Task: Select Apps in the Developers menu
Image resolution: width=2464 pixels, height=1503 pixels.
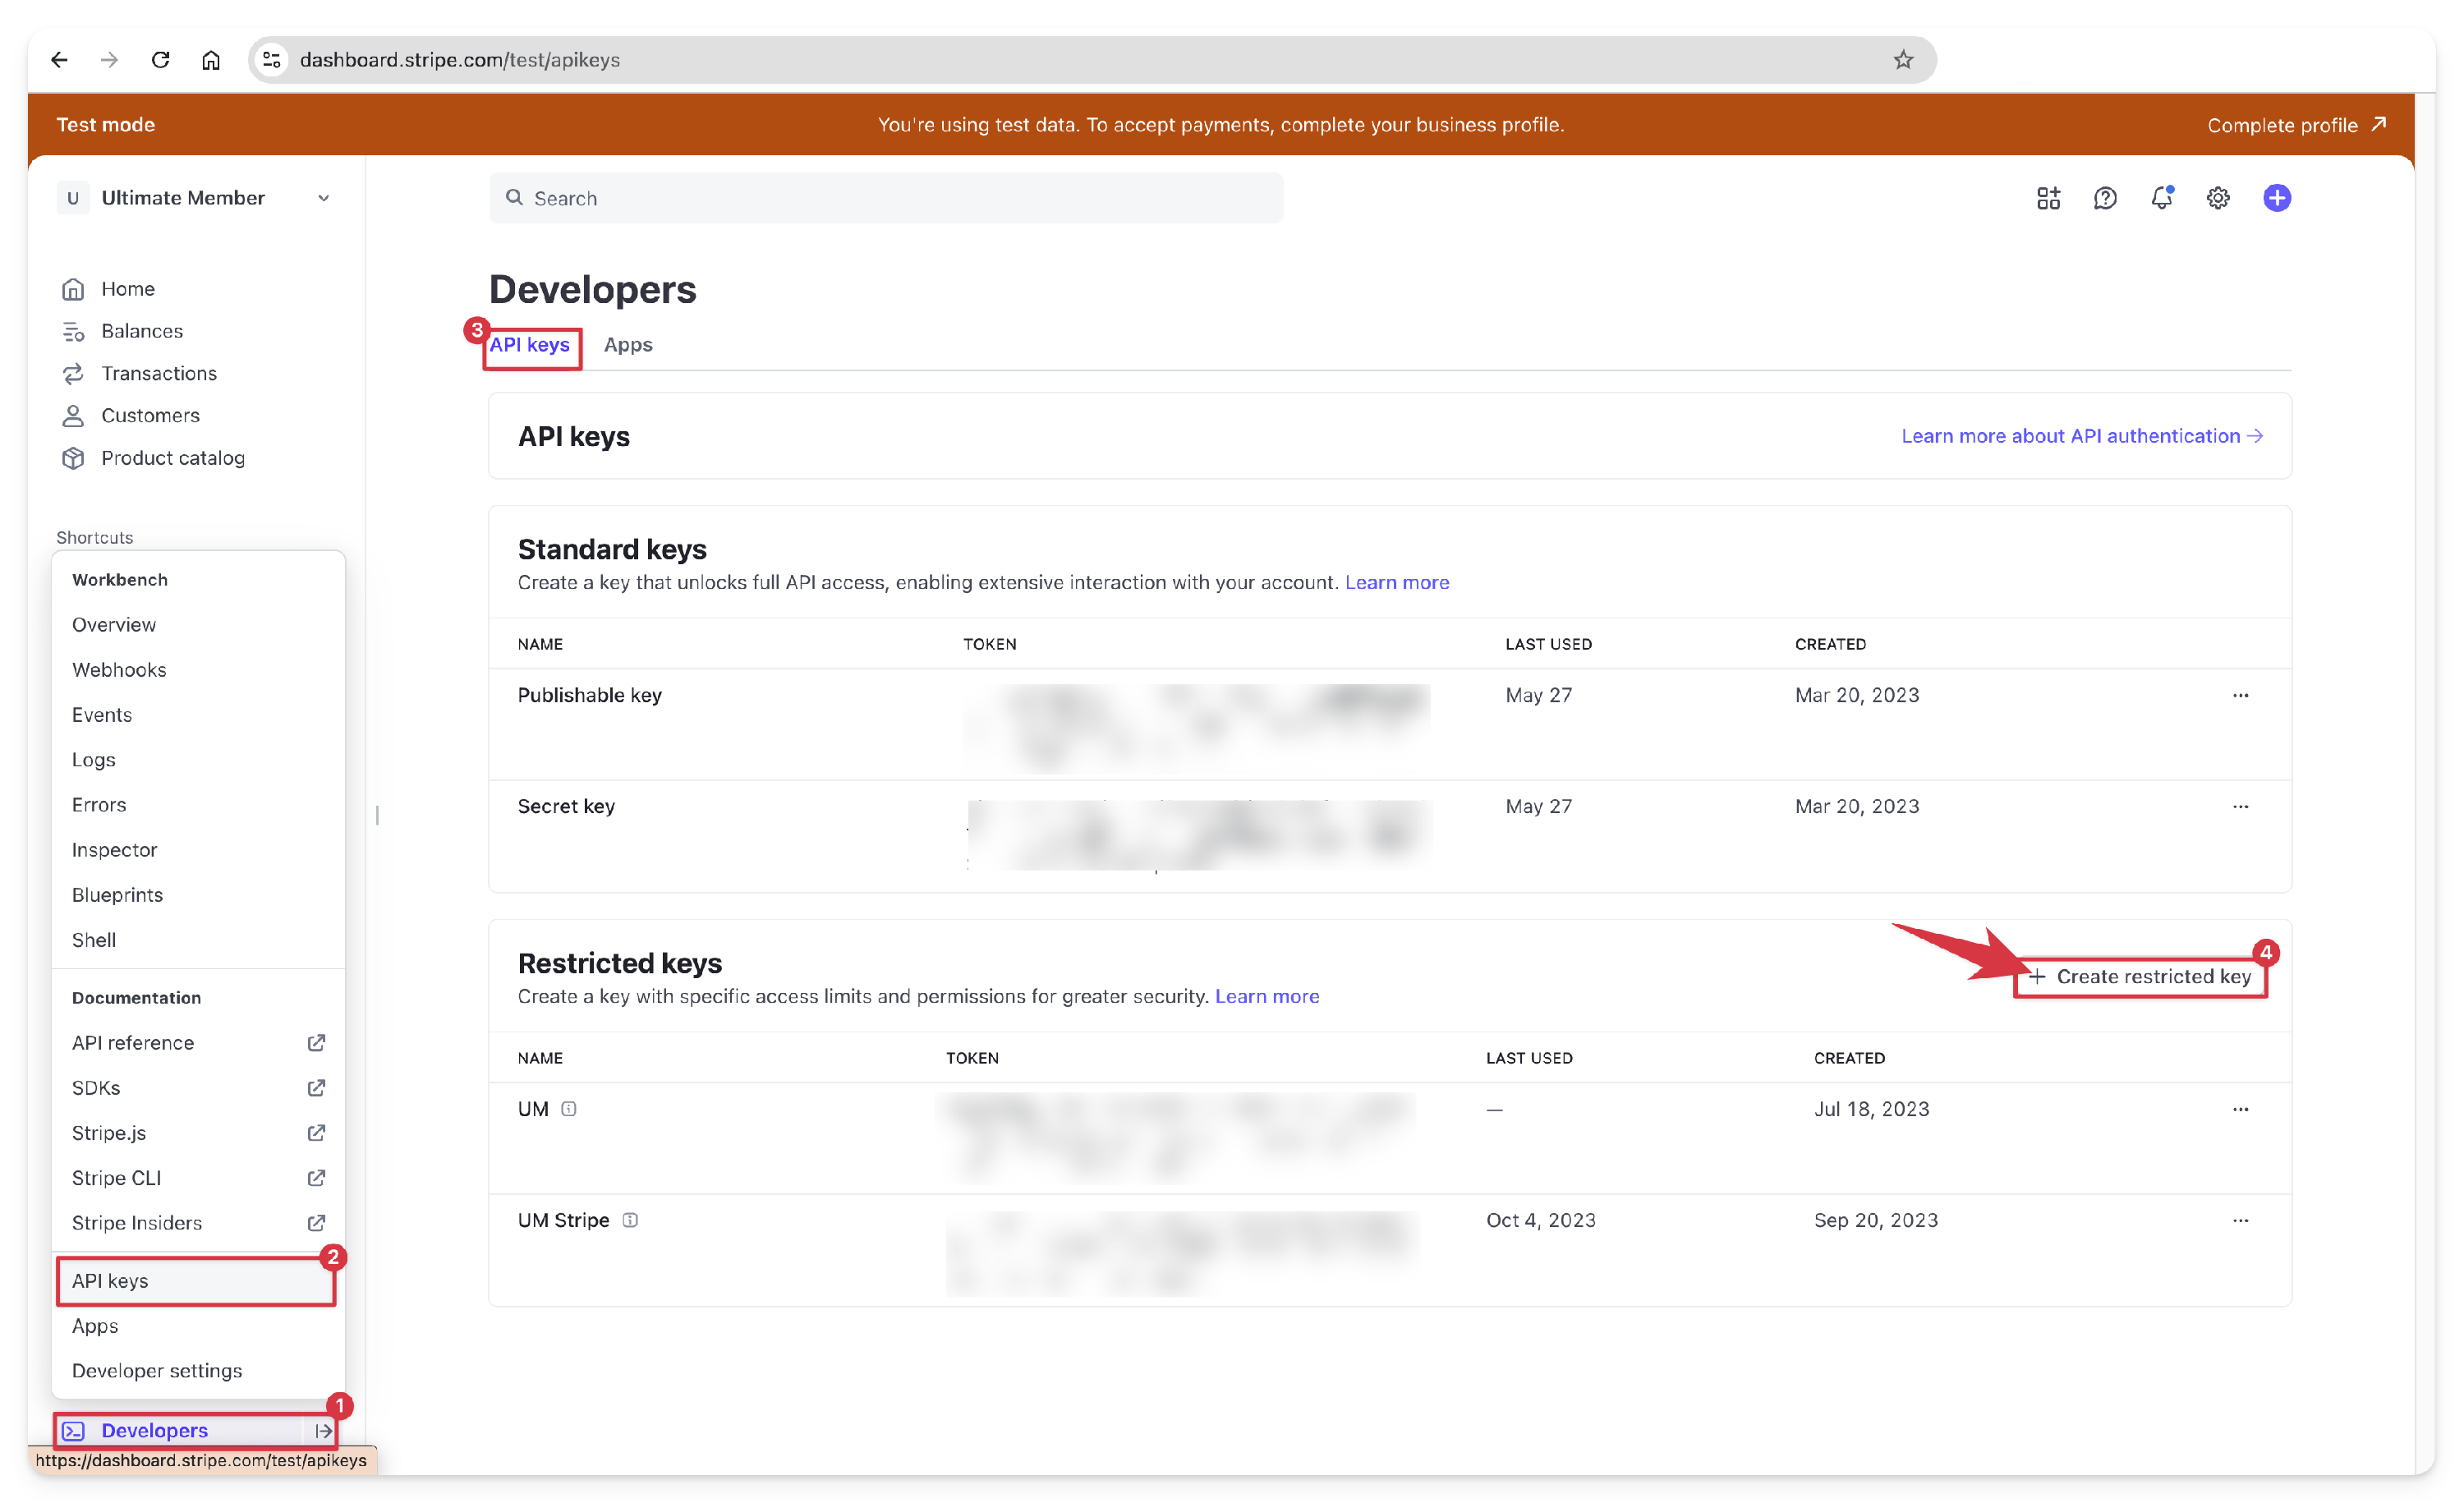Action: coord(198,1325)
